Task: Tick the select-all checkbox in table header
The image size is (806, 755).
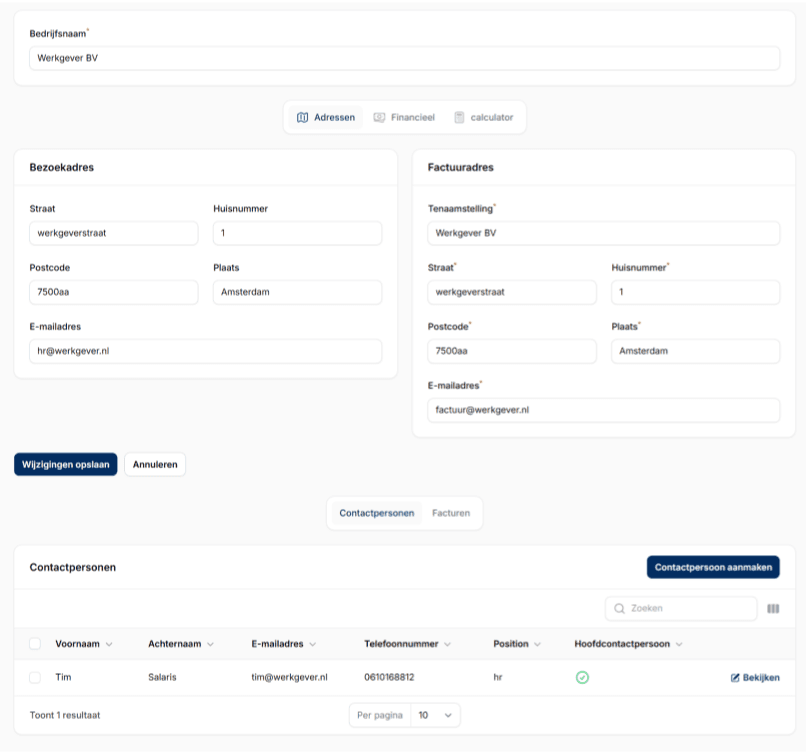Action: (35, 644)
